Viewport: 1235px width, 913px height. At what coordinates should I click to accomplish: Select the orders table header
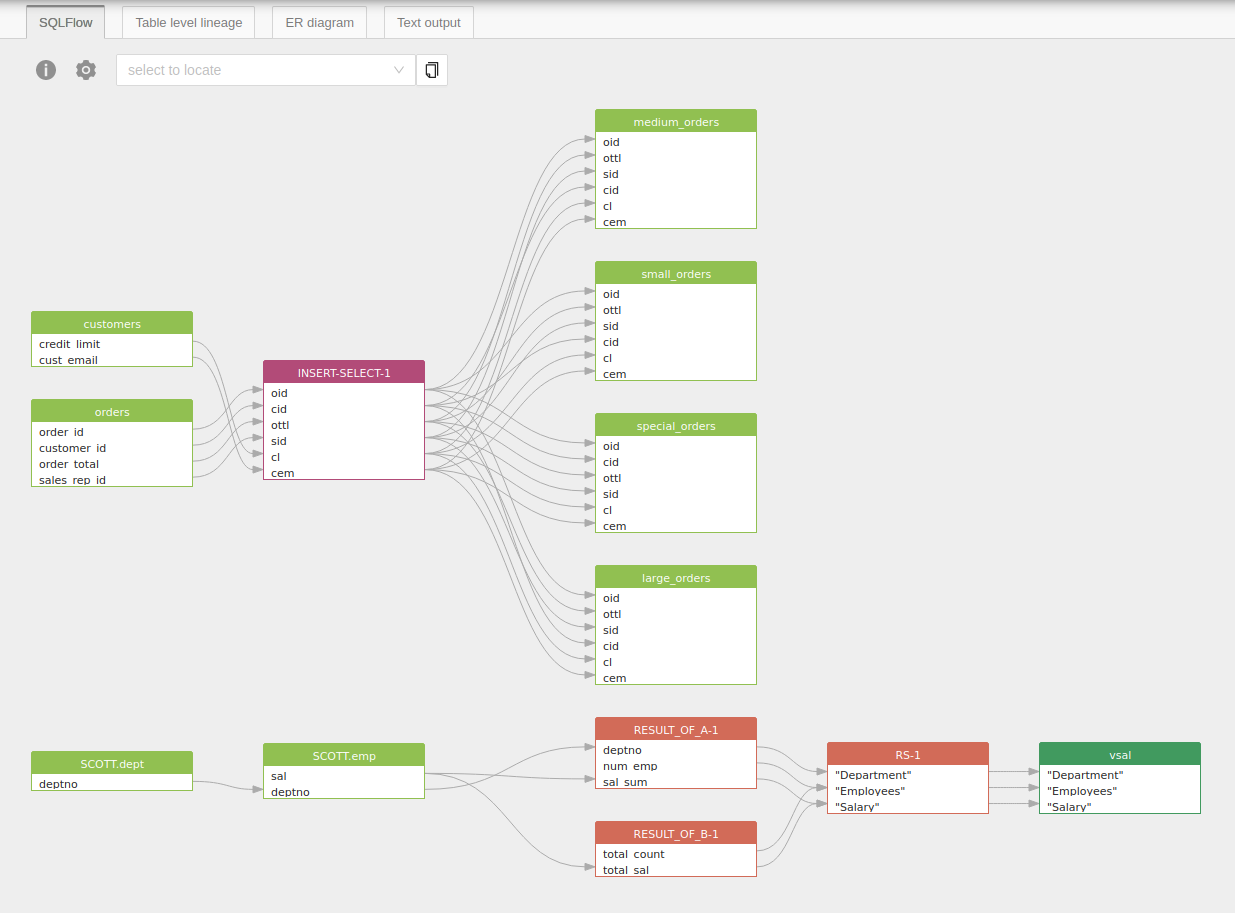(x=112, y=411)
